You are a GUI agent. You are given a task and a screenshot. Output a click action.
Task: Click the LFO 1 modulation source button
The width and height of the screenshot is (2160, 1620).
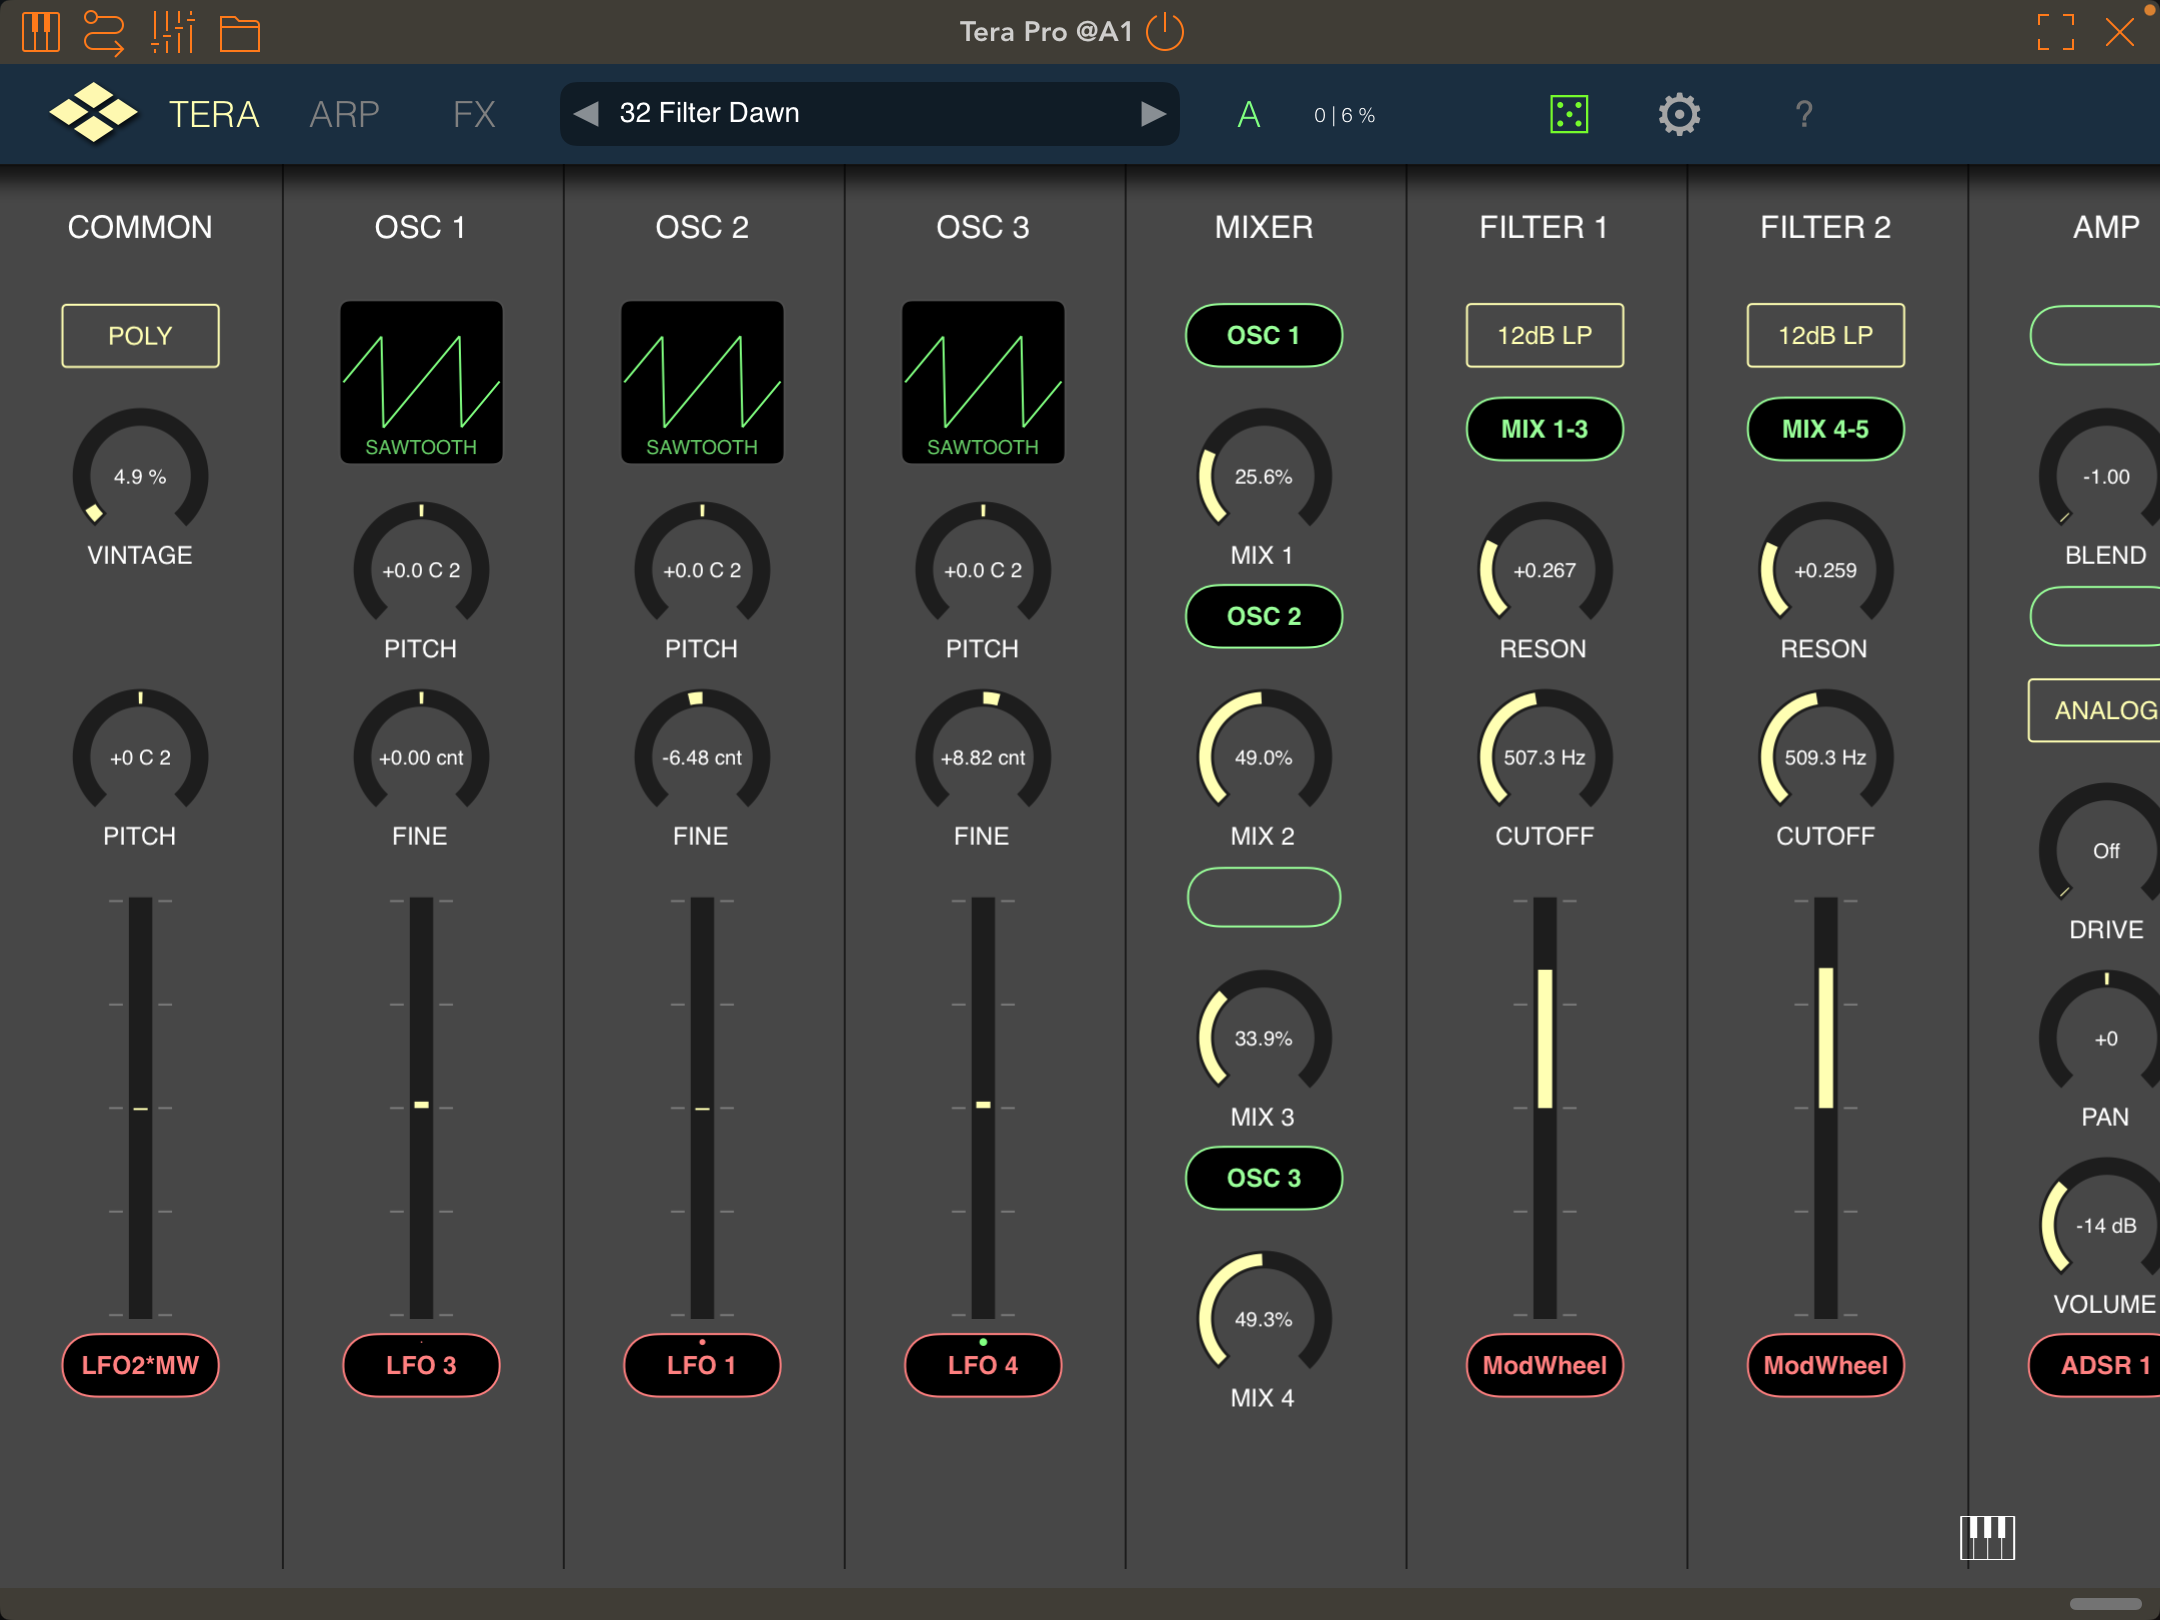702,1366
